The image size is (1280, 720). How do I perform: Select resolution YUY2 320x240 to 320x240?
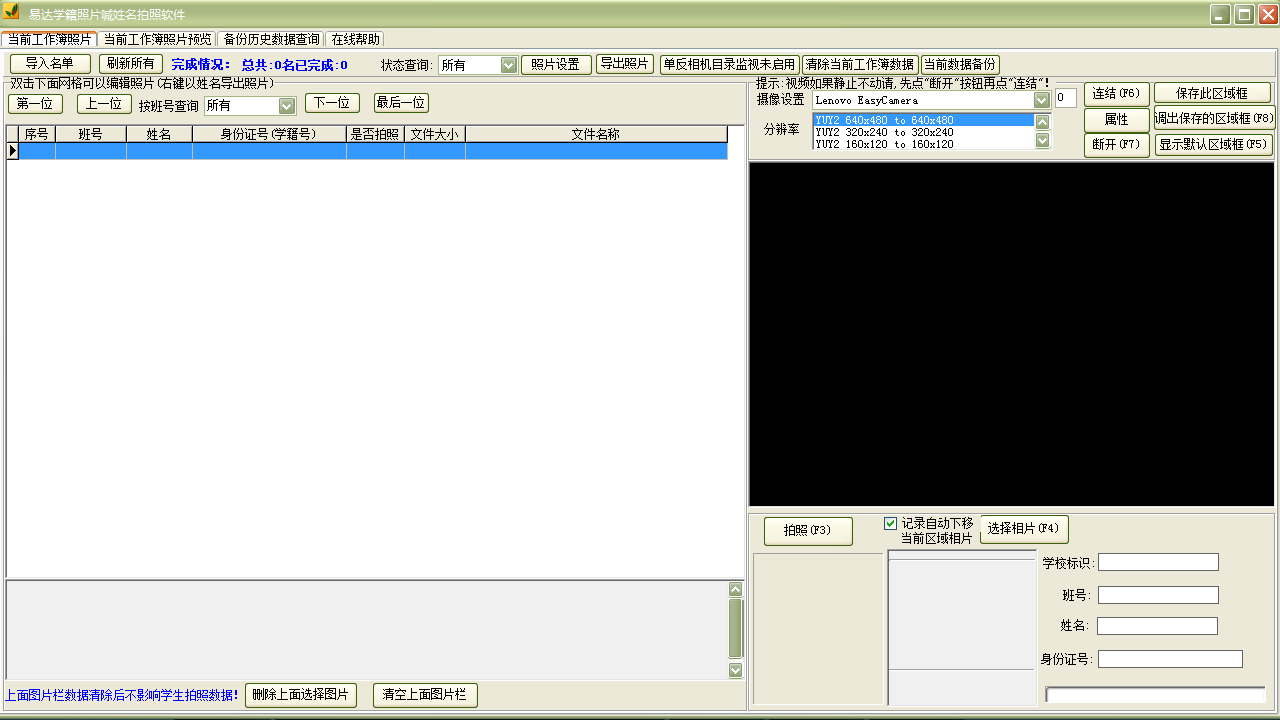(x=923, y=132)
